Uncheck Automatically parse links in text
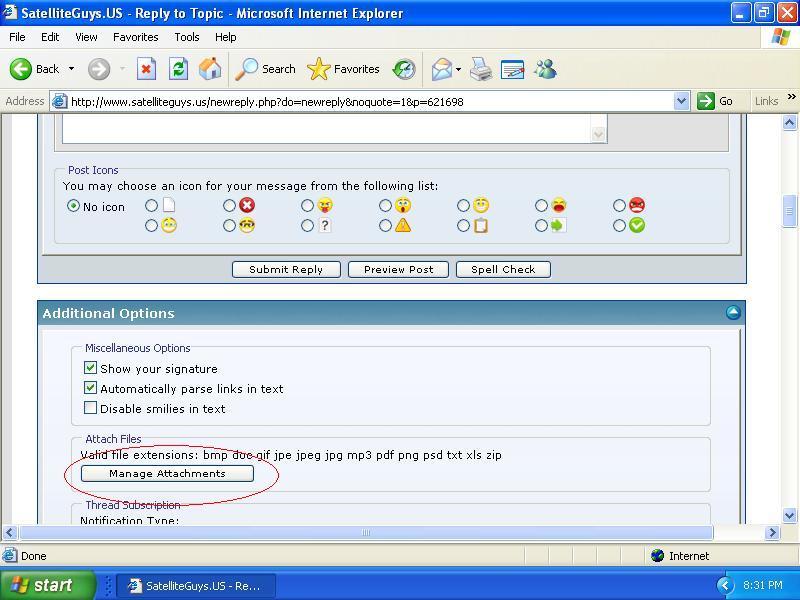Screen dimensions: 800x600 pos(90,388)
